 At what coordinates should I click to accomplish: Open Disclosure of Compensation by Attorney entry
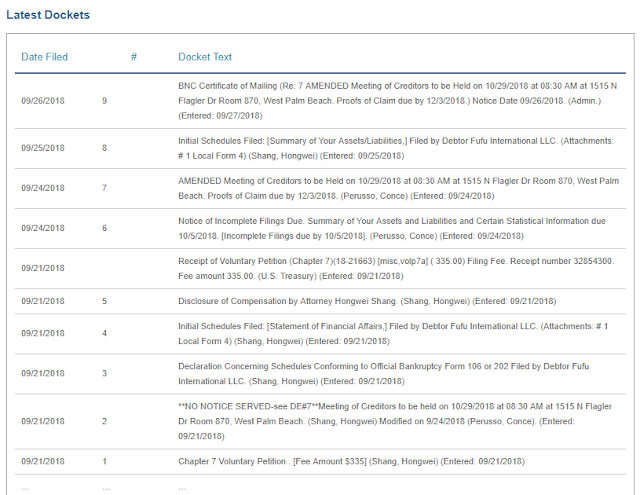(367, 300)
